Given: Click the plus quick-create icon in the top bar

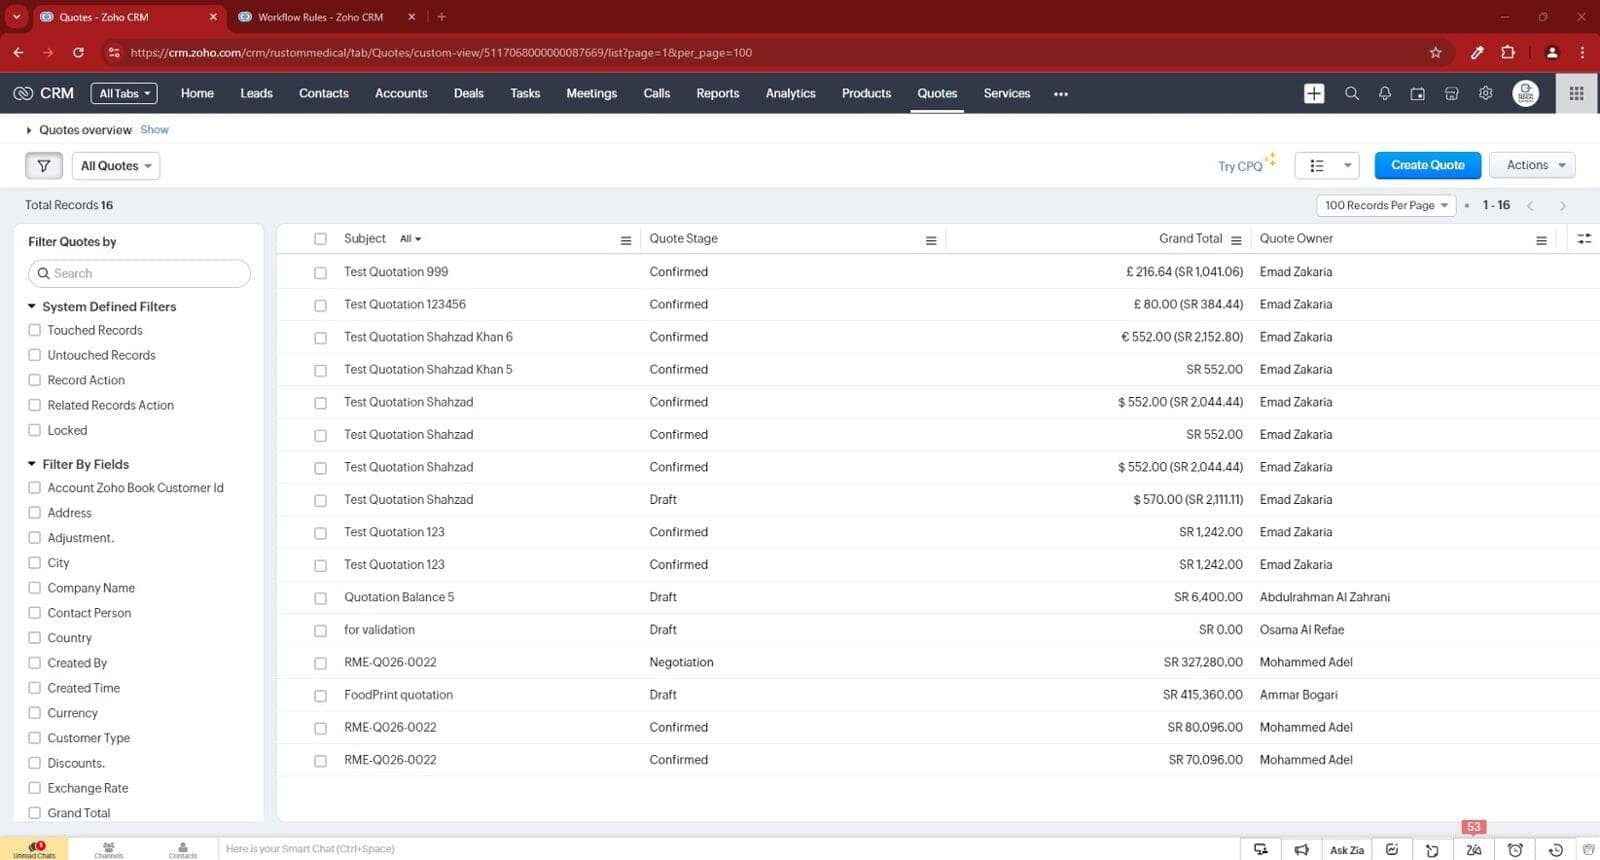Looking at the screenshot, I should point(1314,93).
